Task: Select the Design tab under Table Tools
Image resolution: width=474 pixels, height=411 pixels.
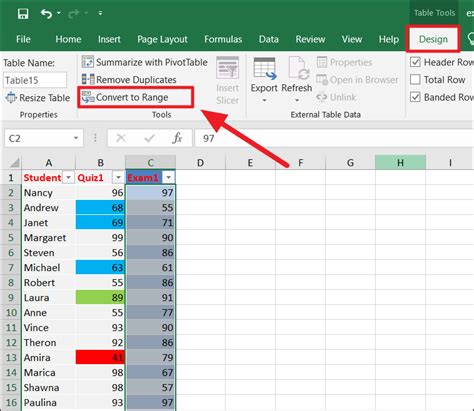Action: point(433,39)
